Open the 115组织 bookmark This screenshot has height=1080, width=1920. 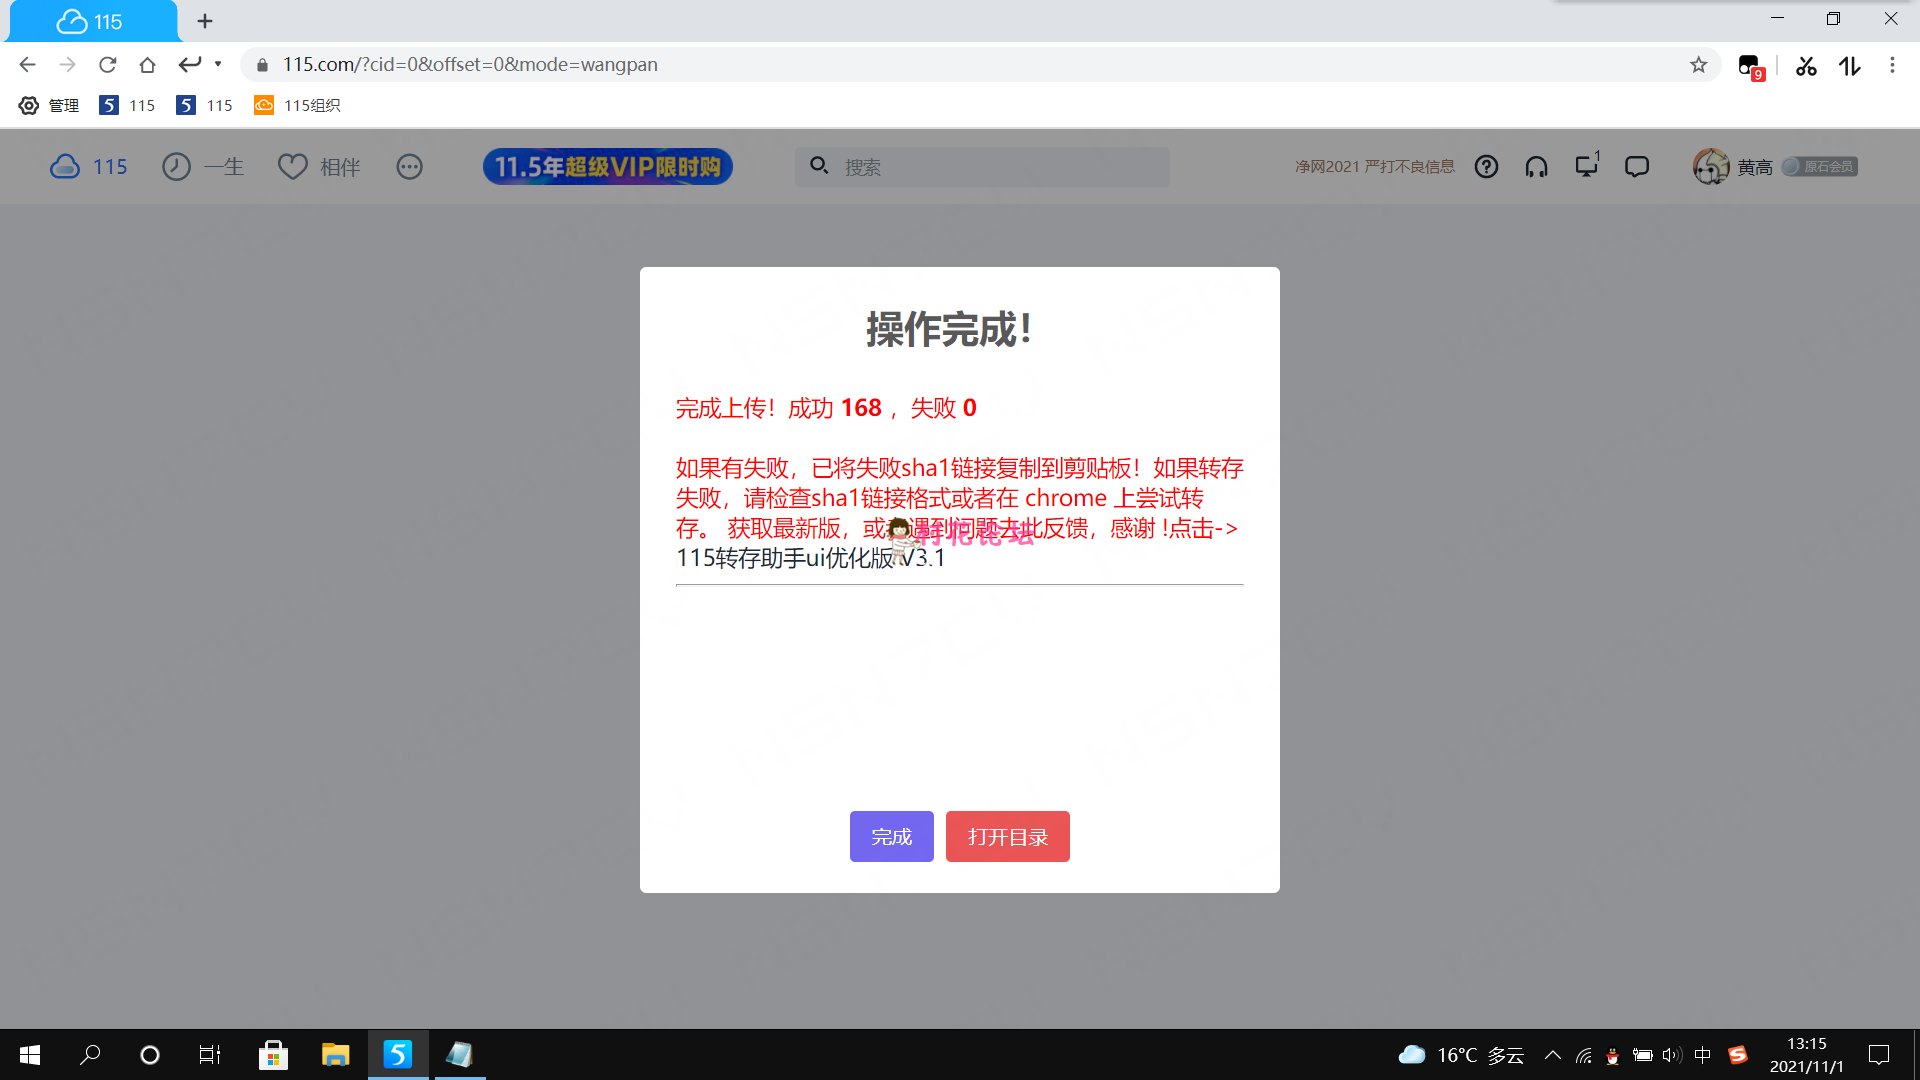pyautogui.click(x=297, y=105)
